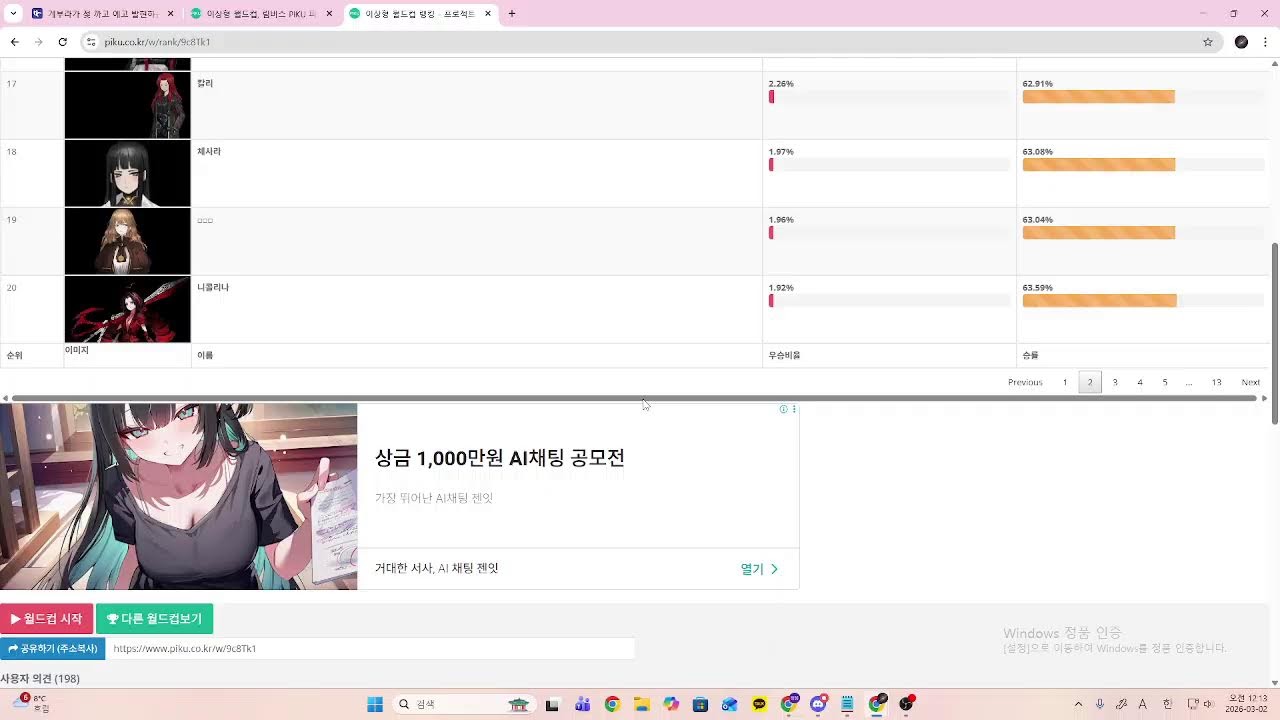Open the Chrome profile avatar
The width and height of the screenshot is (1280, 720).
tap(1241, 42)
